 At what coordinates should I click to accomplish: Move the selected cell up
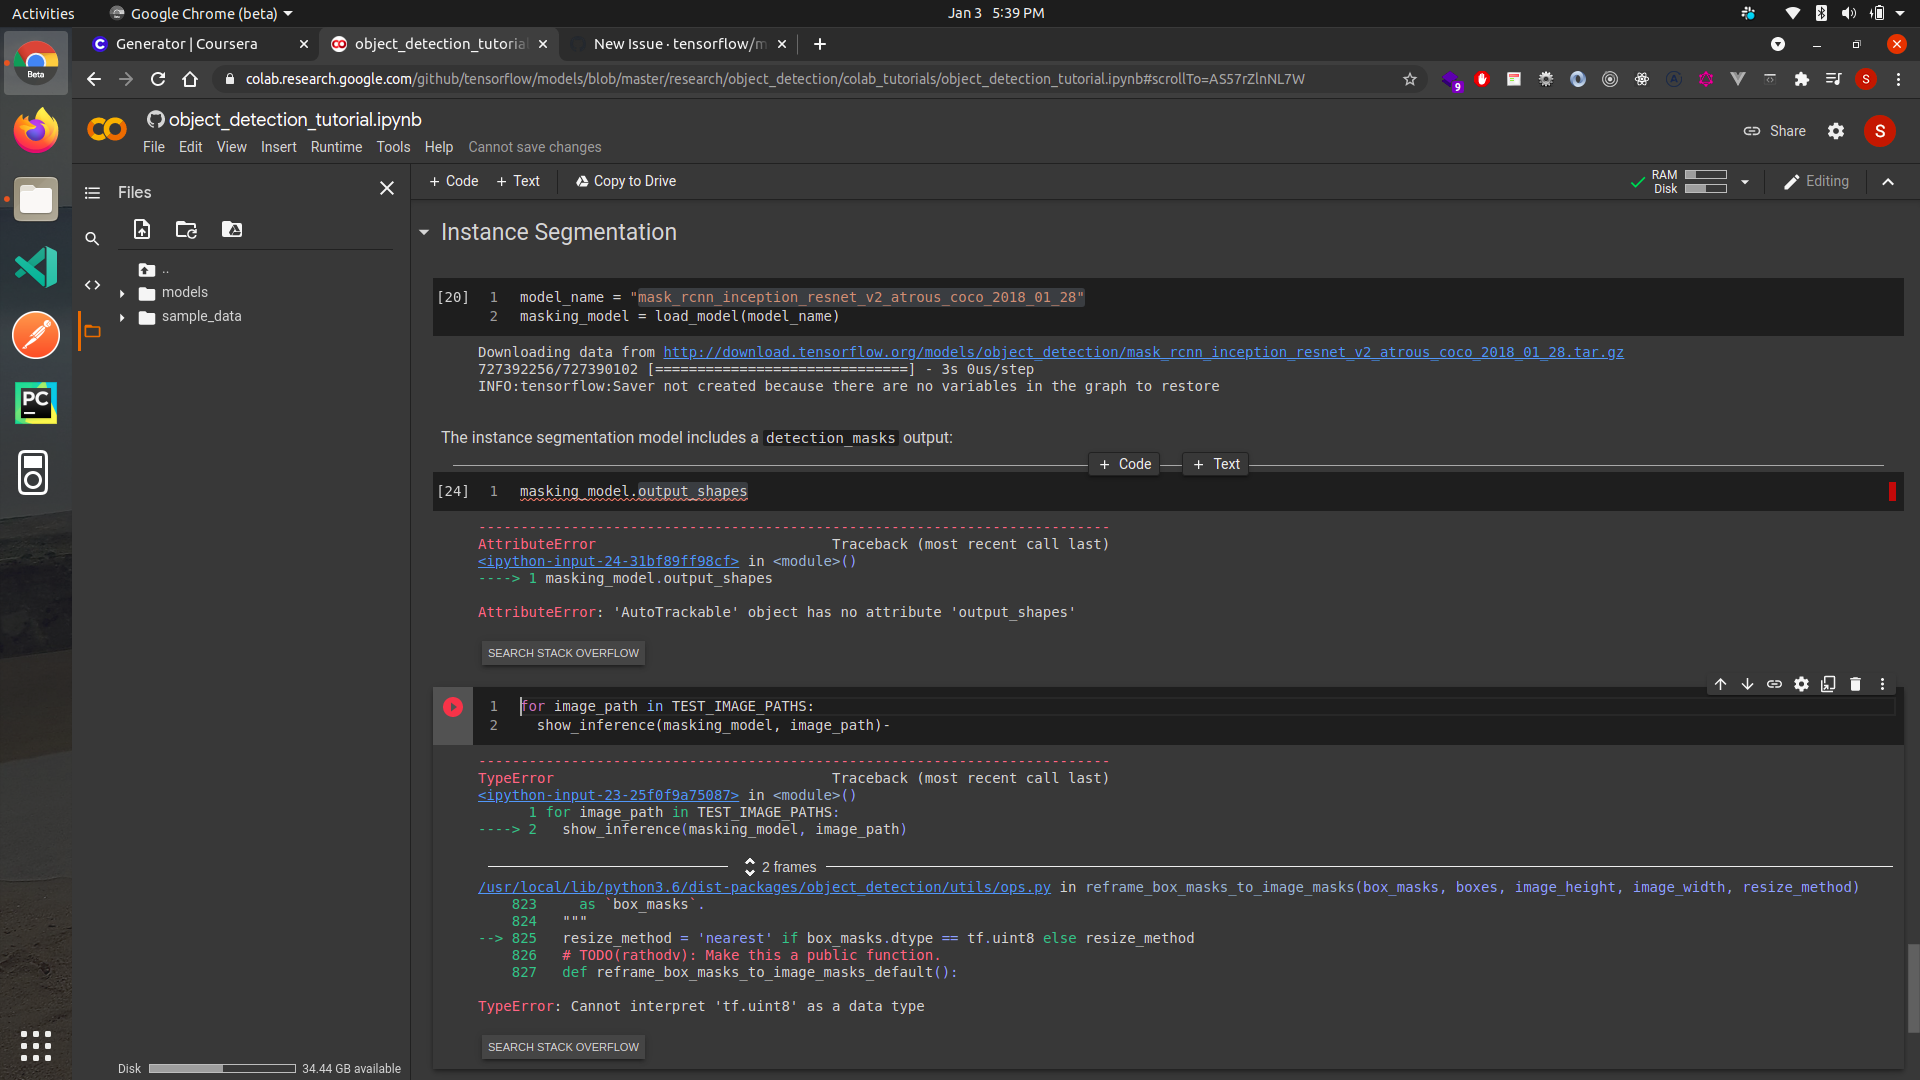pos(1721,684)
